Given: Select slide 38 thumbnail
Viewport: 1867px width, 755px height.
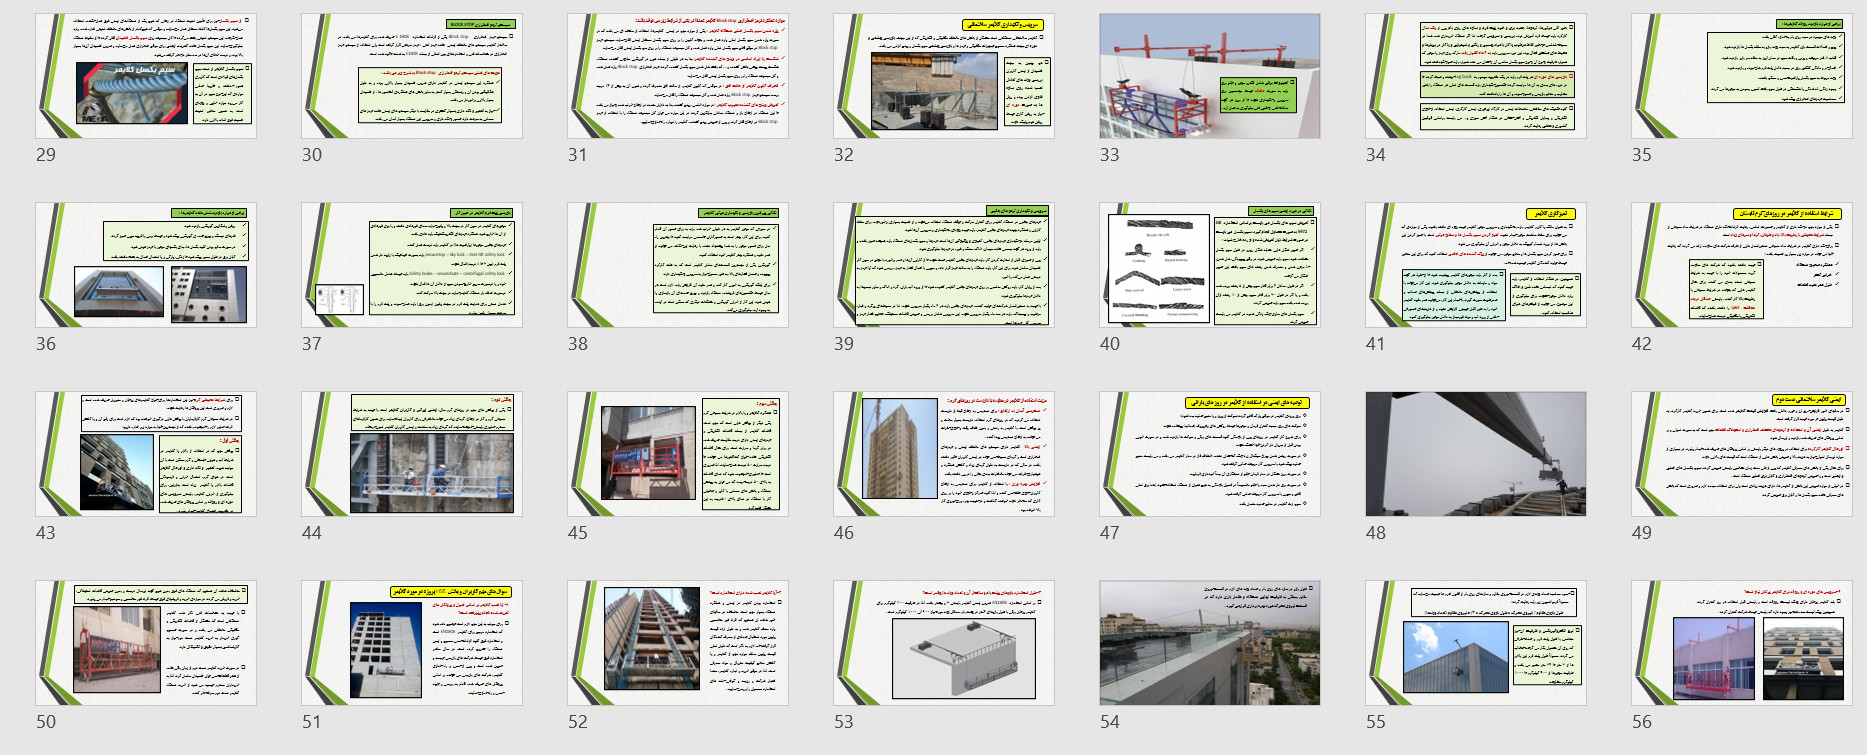Looking at the screenshot, I should pos(678,265).
